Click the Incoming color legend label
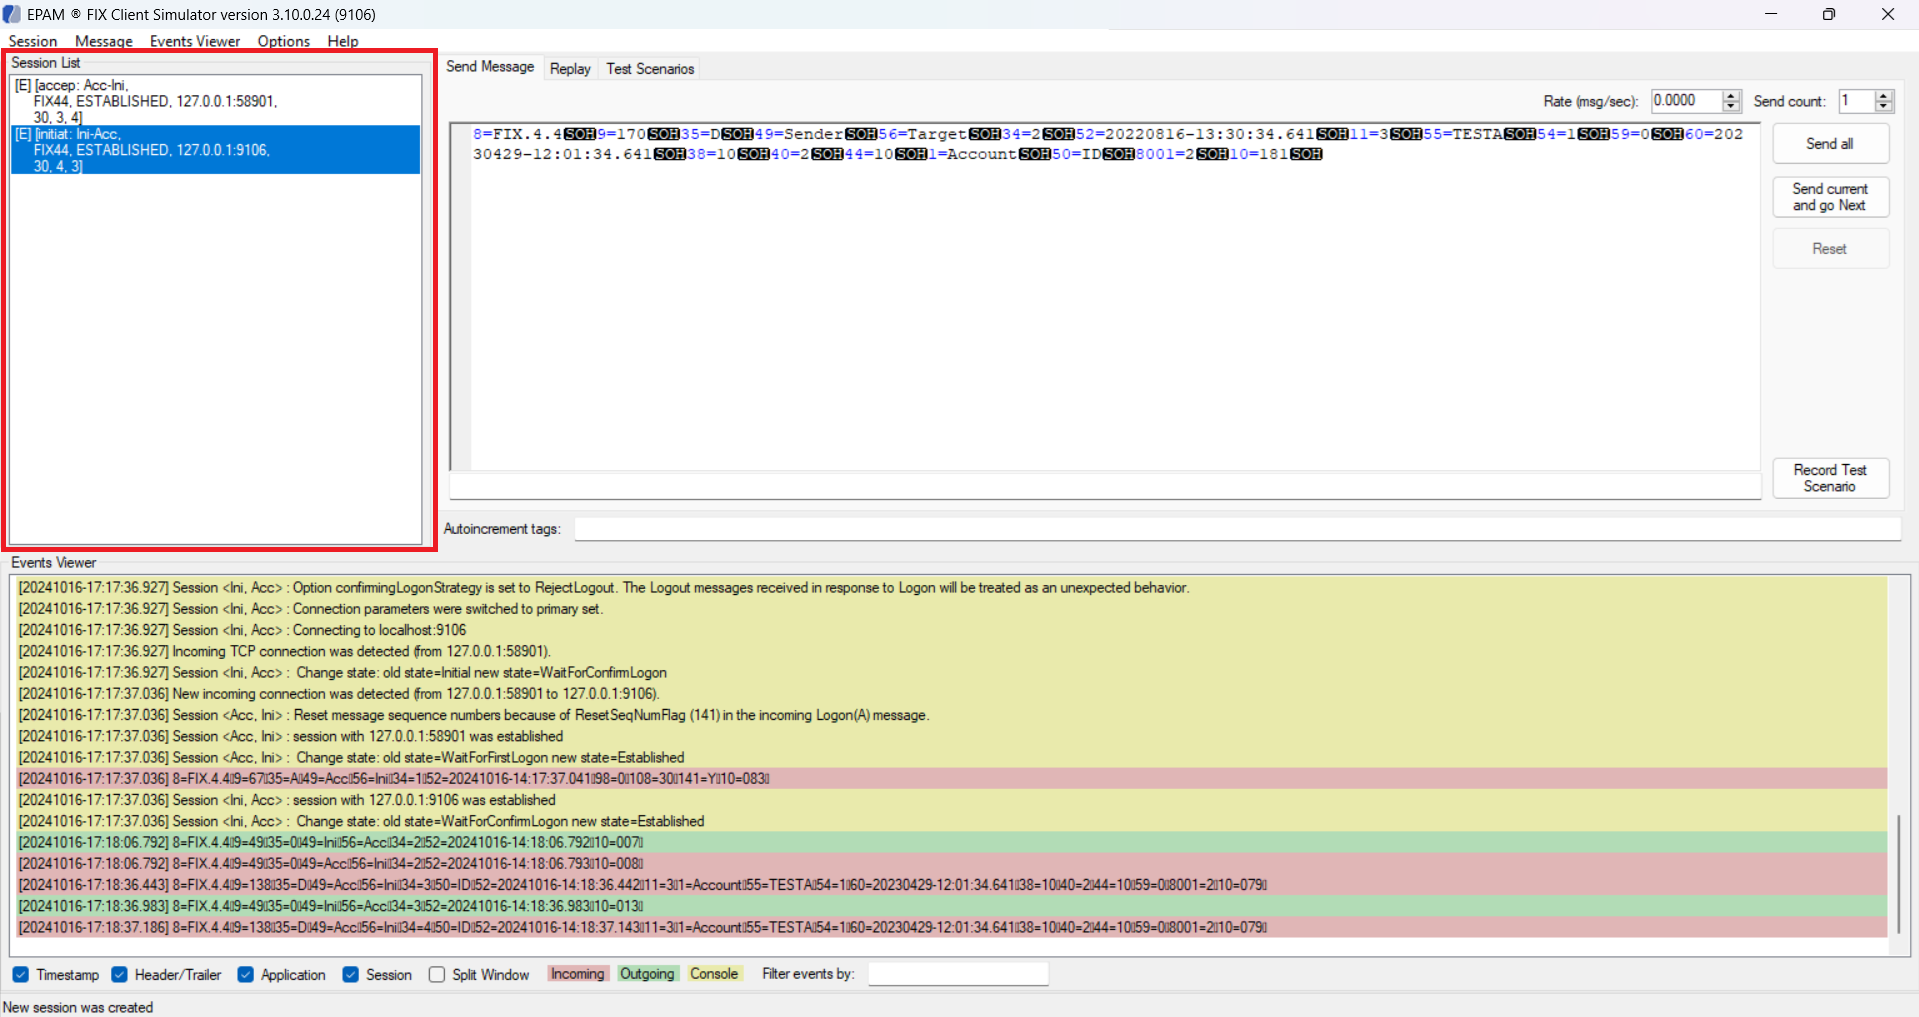Screen dimensions: 1919x1017 point(578,974)
